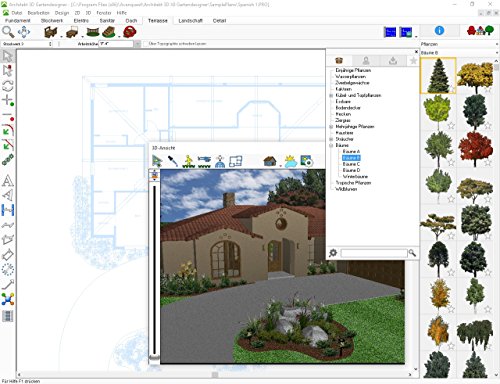Open the download tab in library panel
The image size is (500, 384).
(x=393, y=60)
